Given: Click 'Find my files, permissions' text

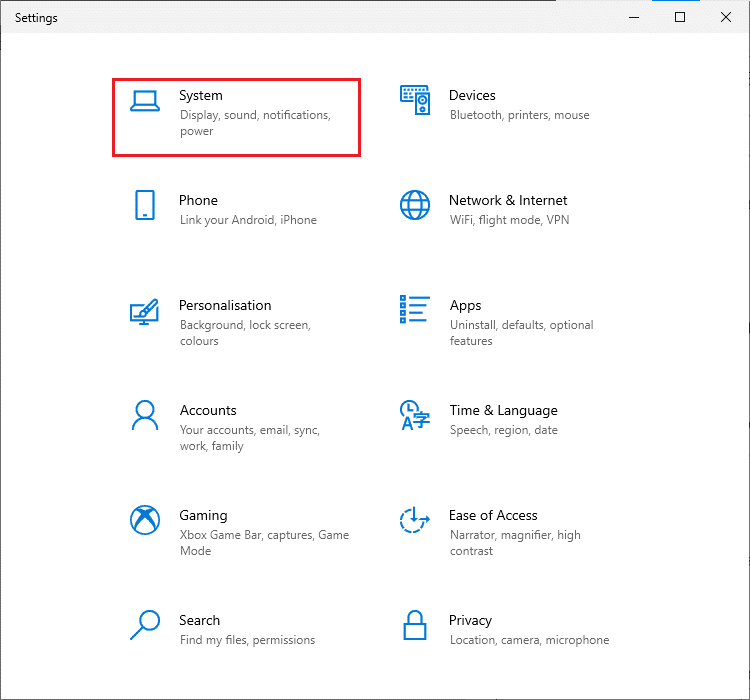Looking at the screenshot, I should pyautogui.click(x=247, y=640).
